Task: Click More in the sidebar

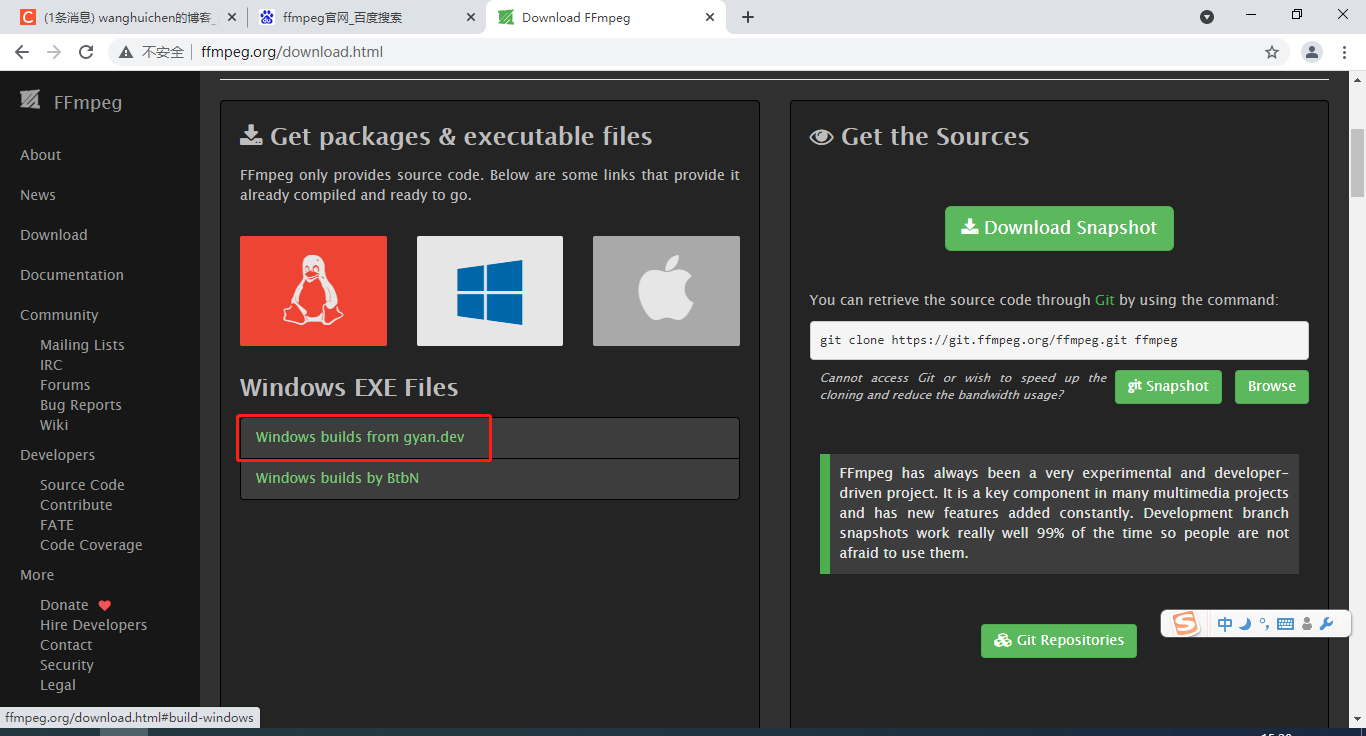Action: (37, 575)
